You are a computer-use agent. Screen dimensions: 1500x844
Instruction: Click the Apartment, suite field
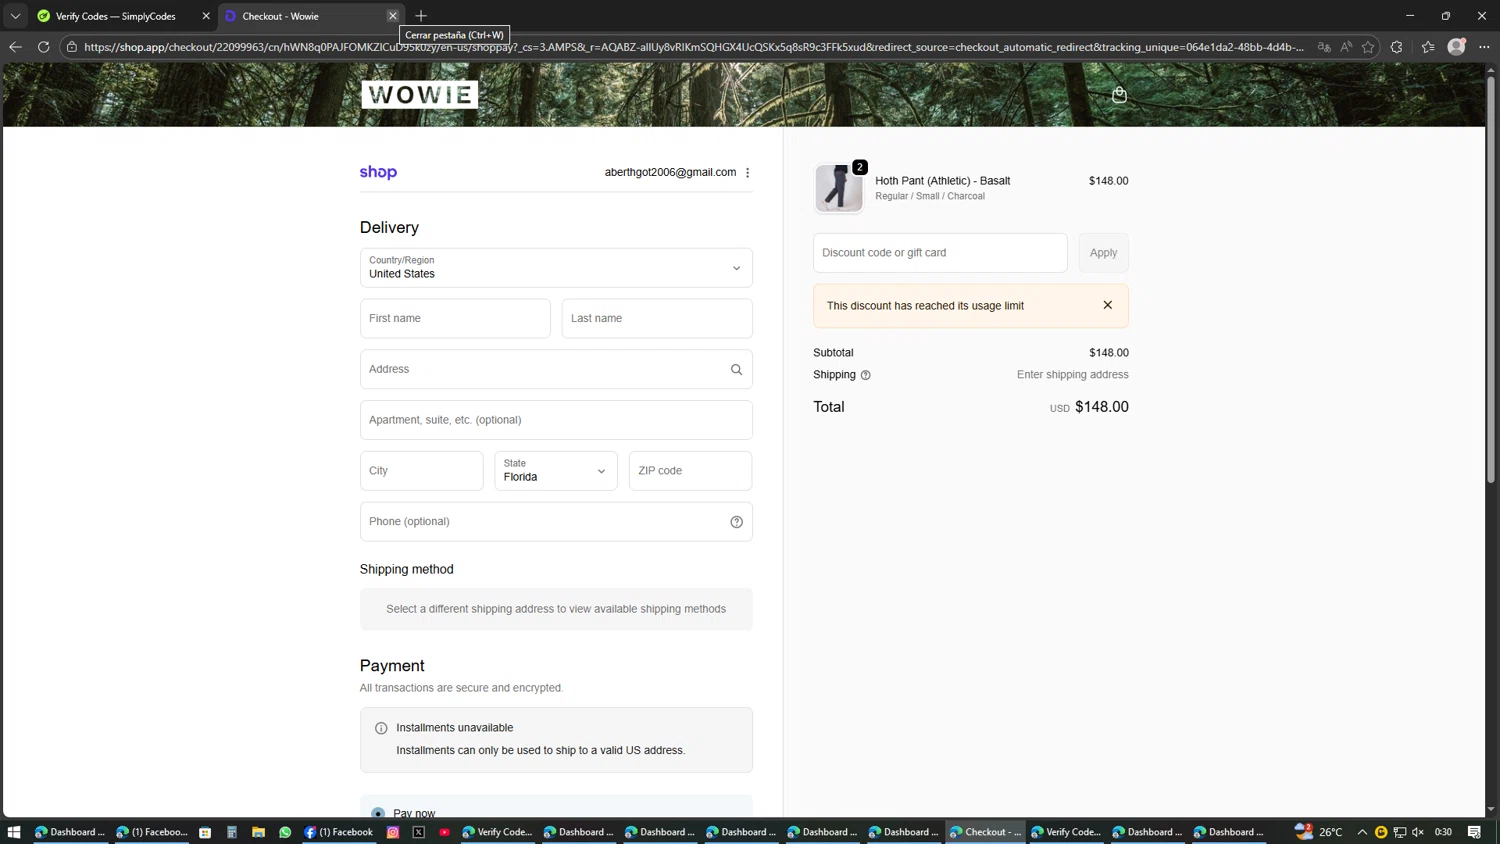[556, 420]
